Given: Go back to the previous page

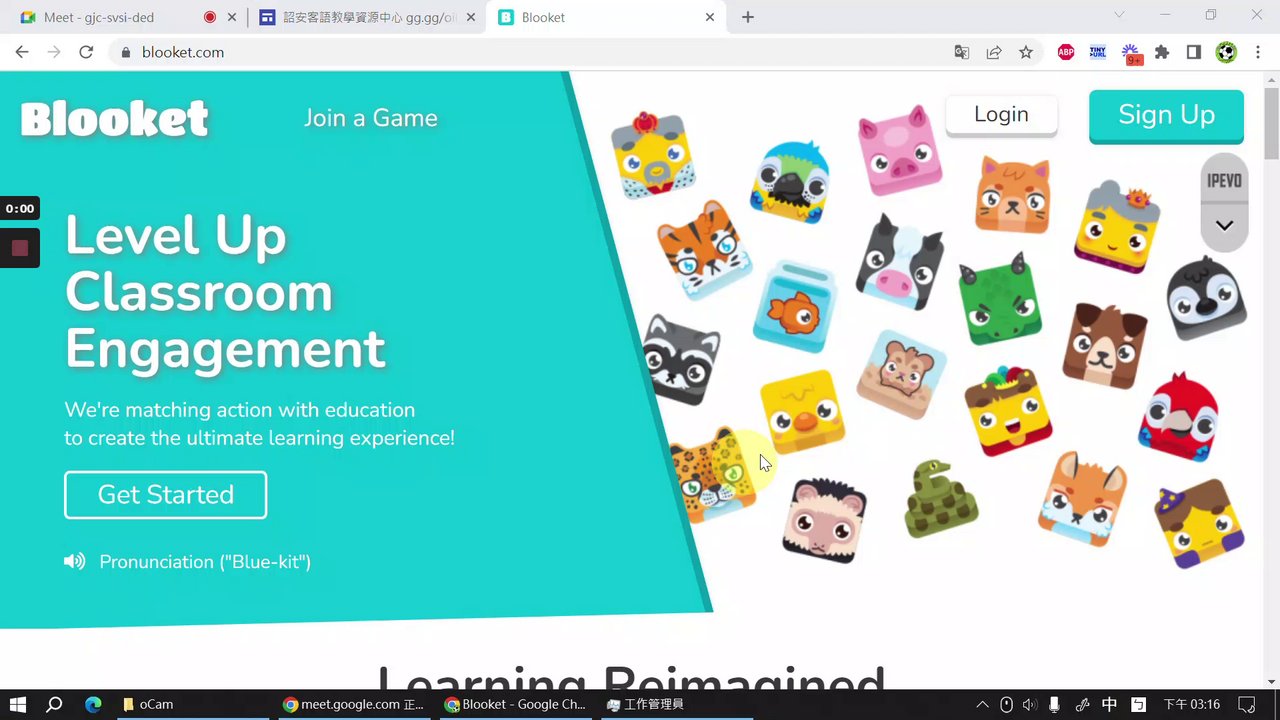Looking at the screenshot, I should pos(22,52).
